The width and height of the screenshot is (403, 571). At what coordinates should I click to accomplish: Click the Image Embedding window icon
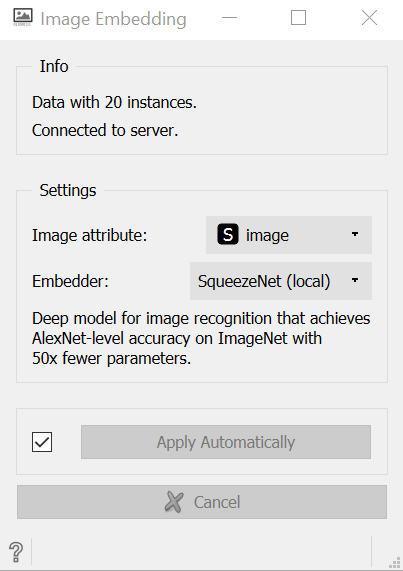(x=23, y=17)
